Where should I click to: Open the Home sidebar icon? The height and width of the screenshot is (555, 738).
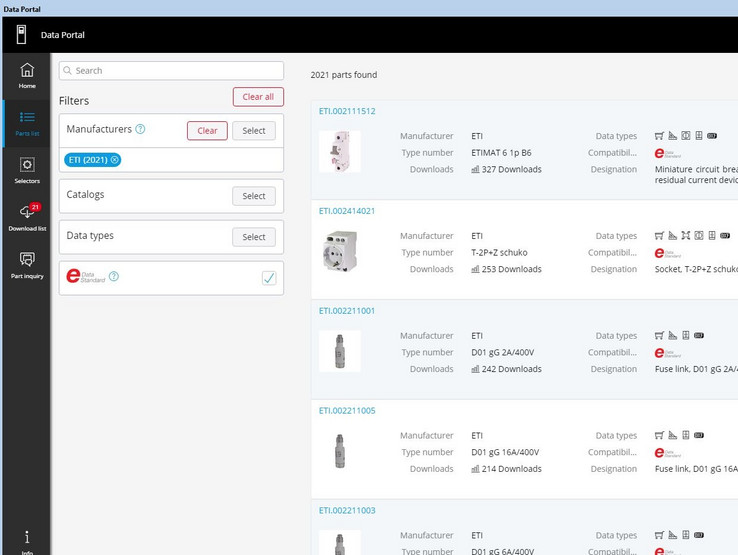pos(27,75)
